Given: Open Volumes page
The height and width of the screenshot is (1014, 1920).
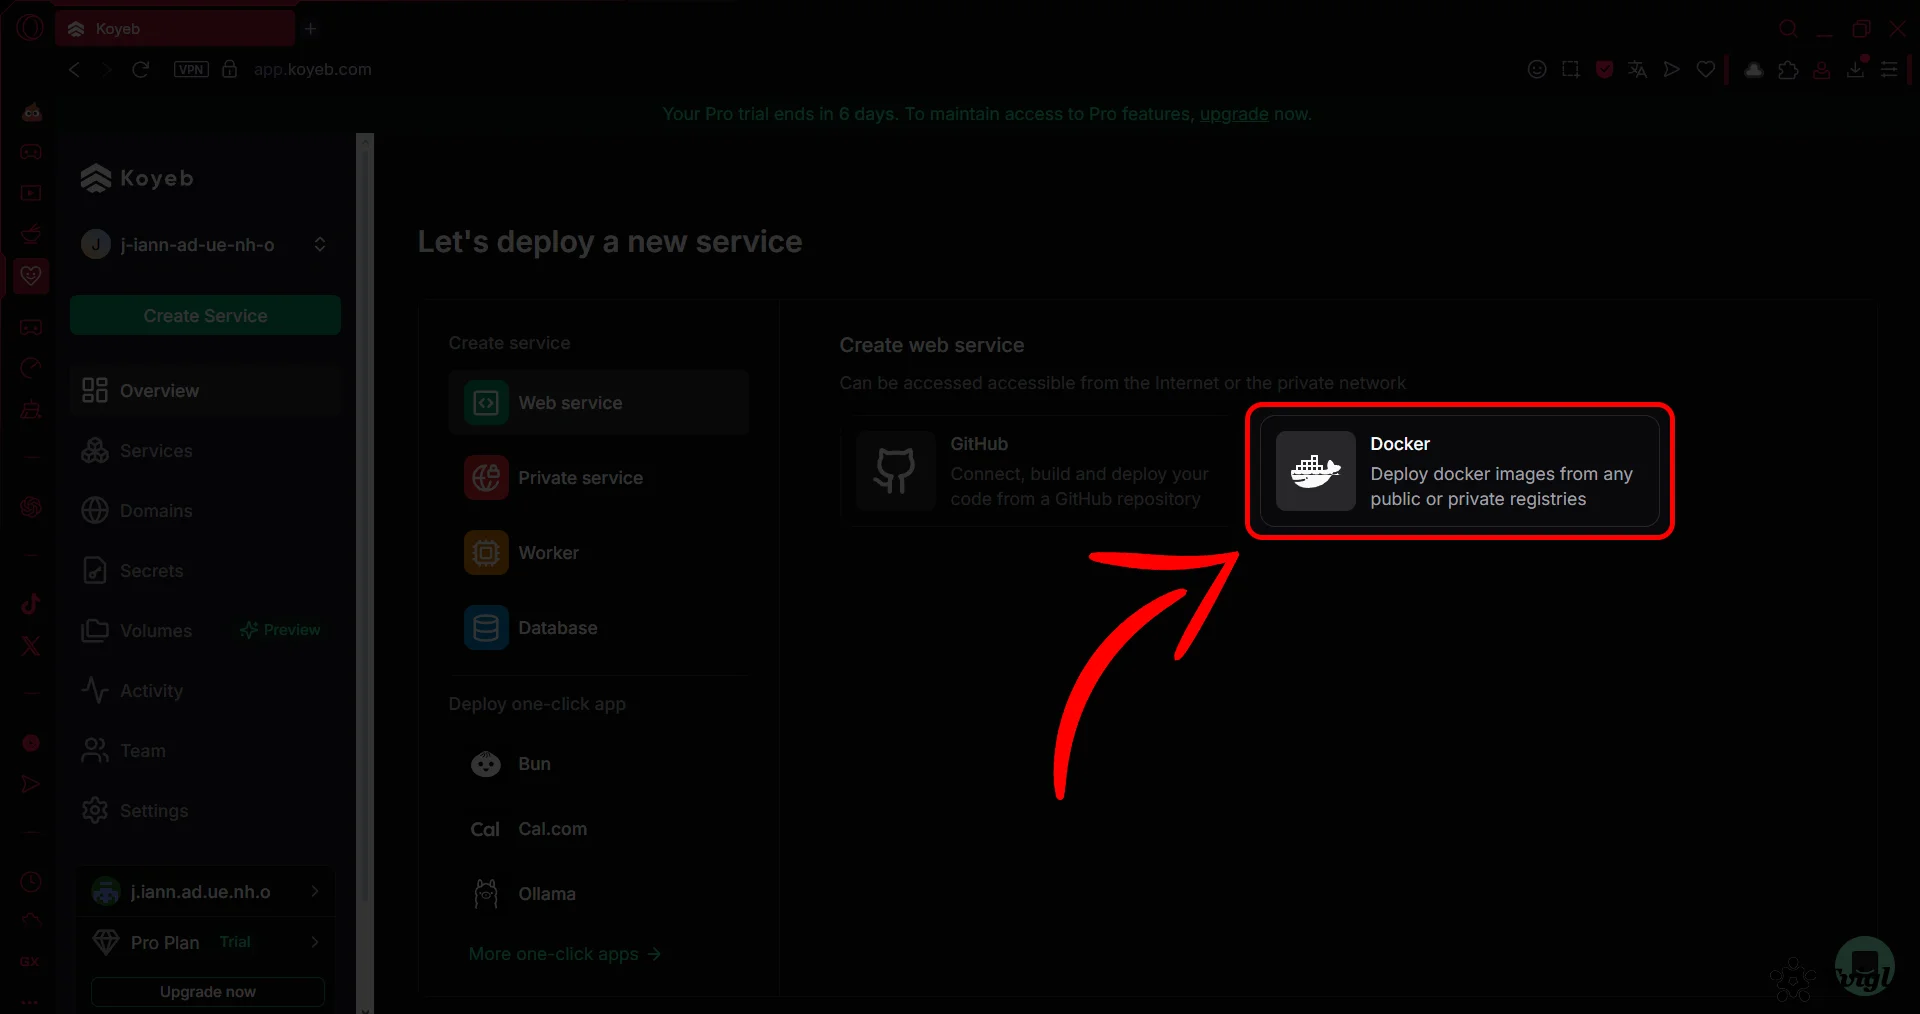Looking at the screenshot, I should 156,631.
